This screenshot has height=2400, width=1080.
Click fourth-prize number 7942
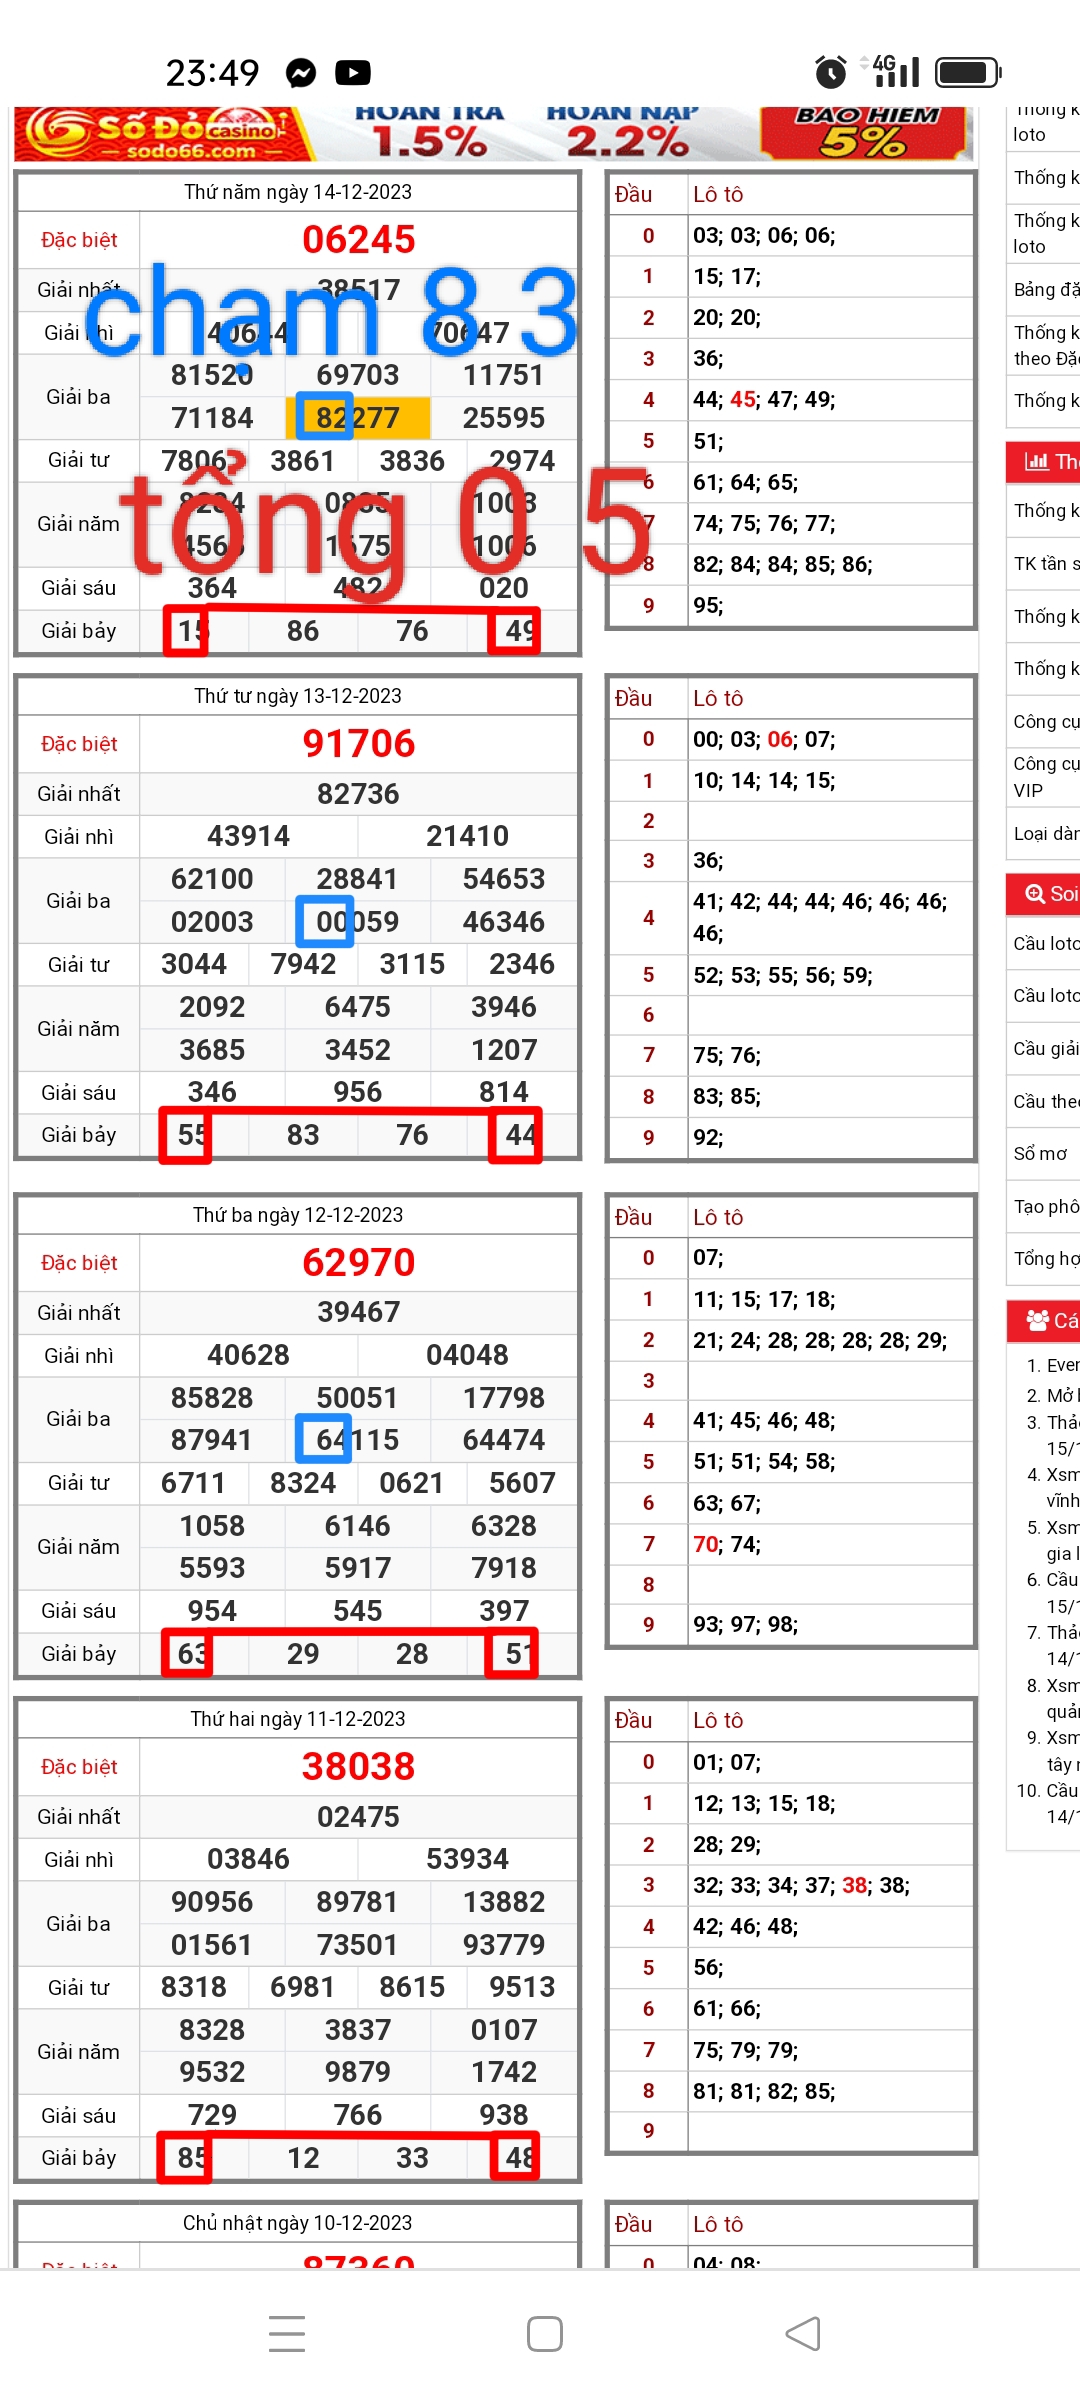coord(303,964)
